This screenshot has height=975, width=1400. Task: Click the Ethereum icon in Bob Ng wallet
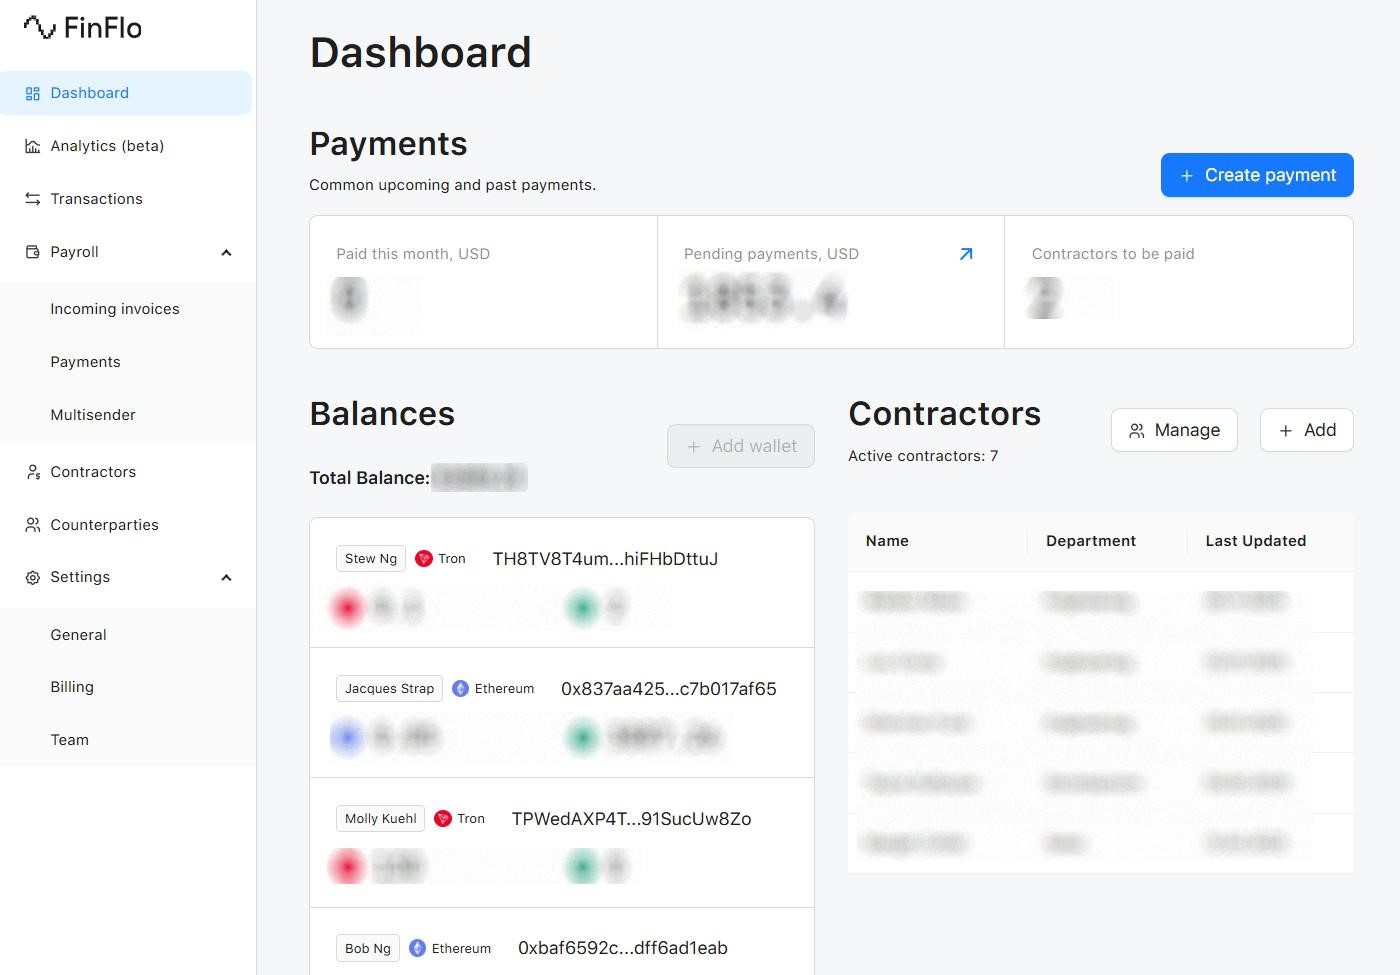coord(418,948)
